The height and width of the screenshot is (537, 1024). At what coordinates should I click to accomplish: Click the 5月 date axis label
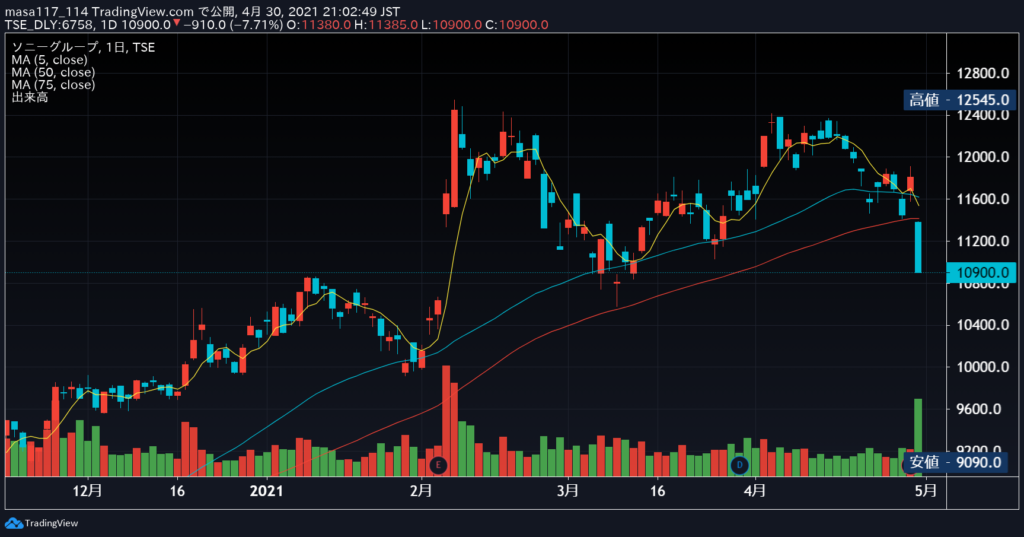926,491
